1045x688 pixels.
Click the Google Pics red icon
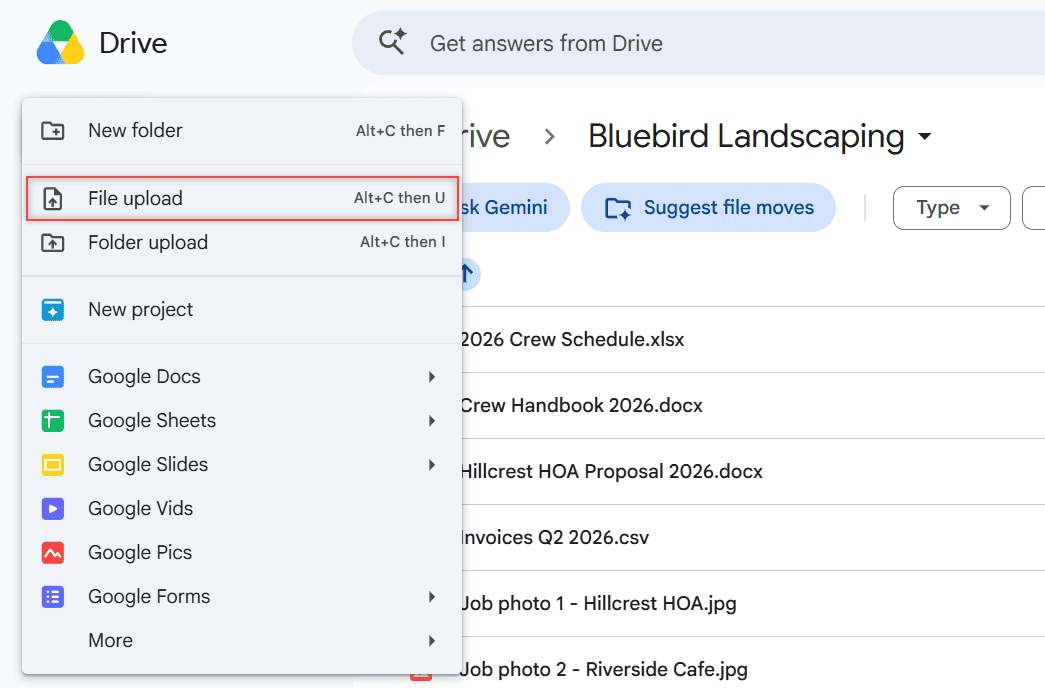[x=53, y=553]
